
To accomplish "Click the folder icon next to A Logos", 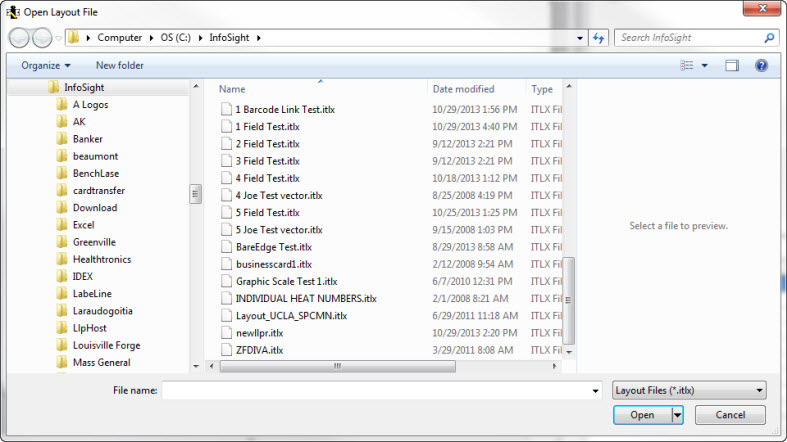I will coord(62,104).
